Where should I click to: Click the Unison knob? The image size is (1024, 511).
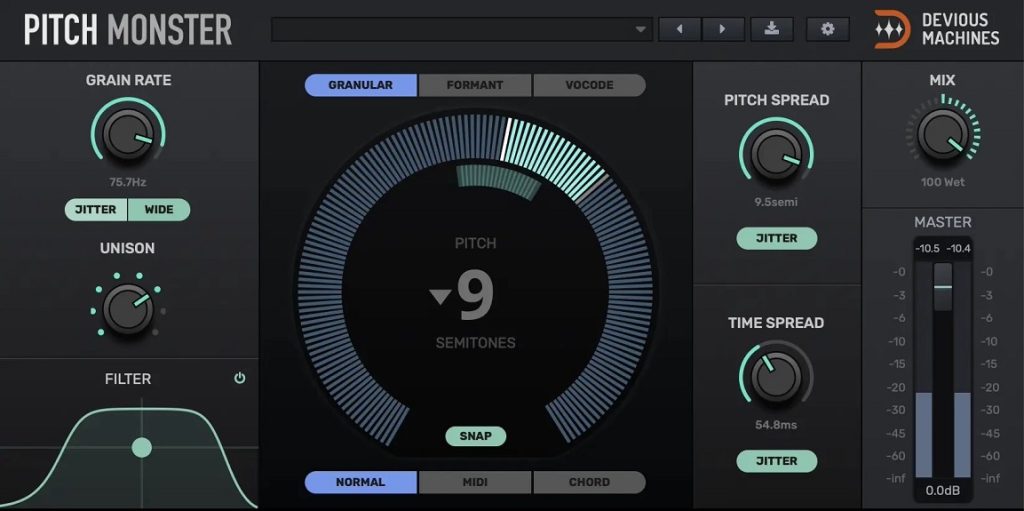point(128,307)
